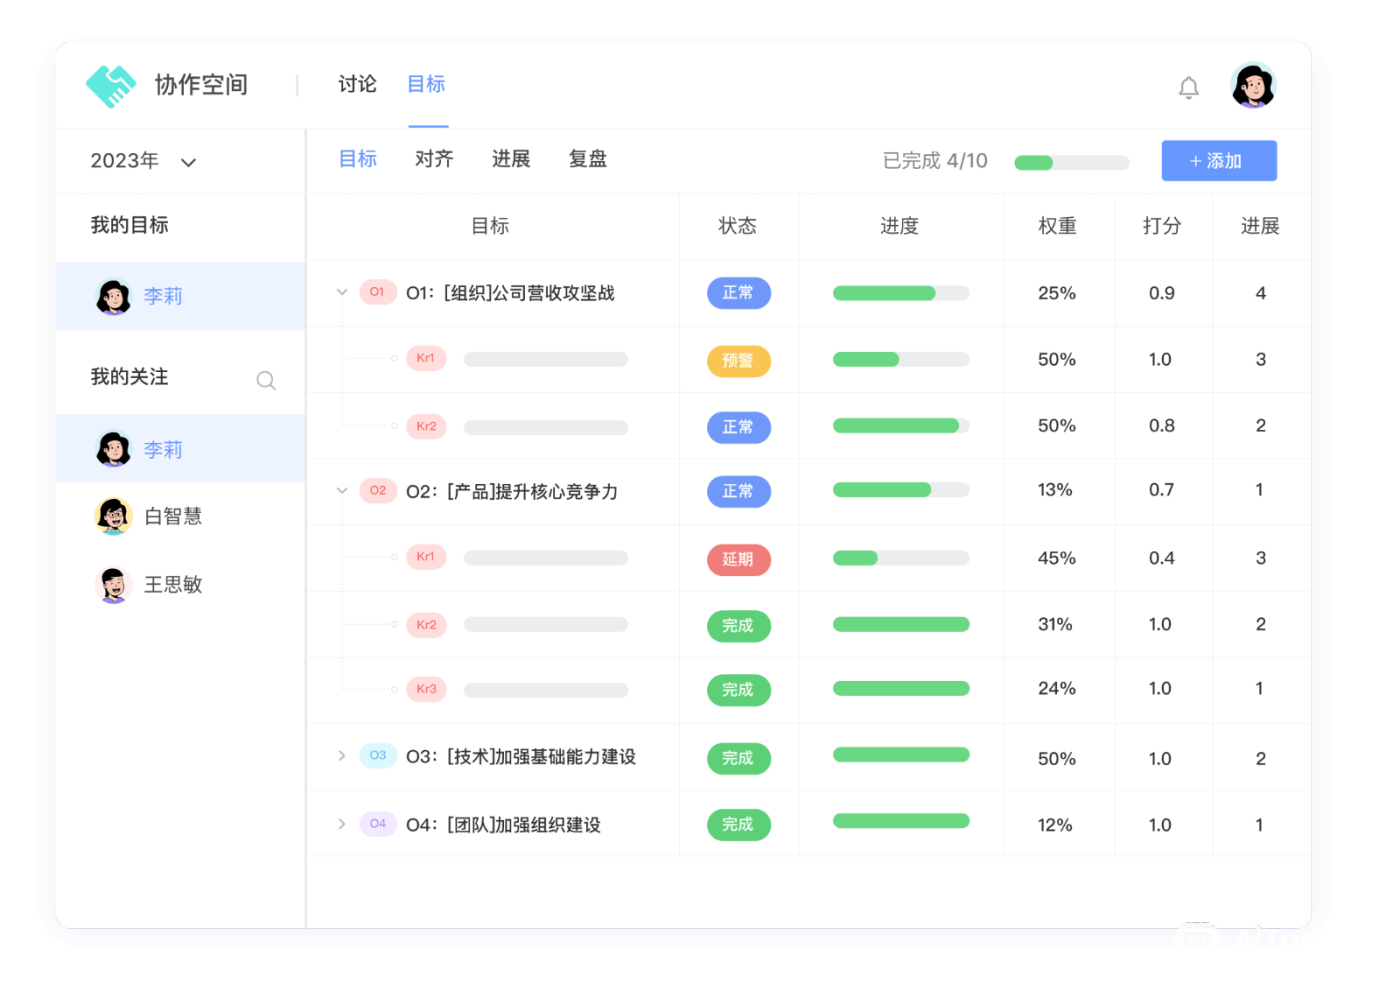Click the Kr1 key result badge under O2

426,557
